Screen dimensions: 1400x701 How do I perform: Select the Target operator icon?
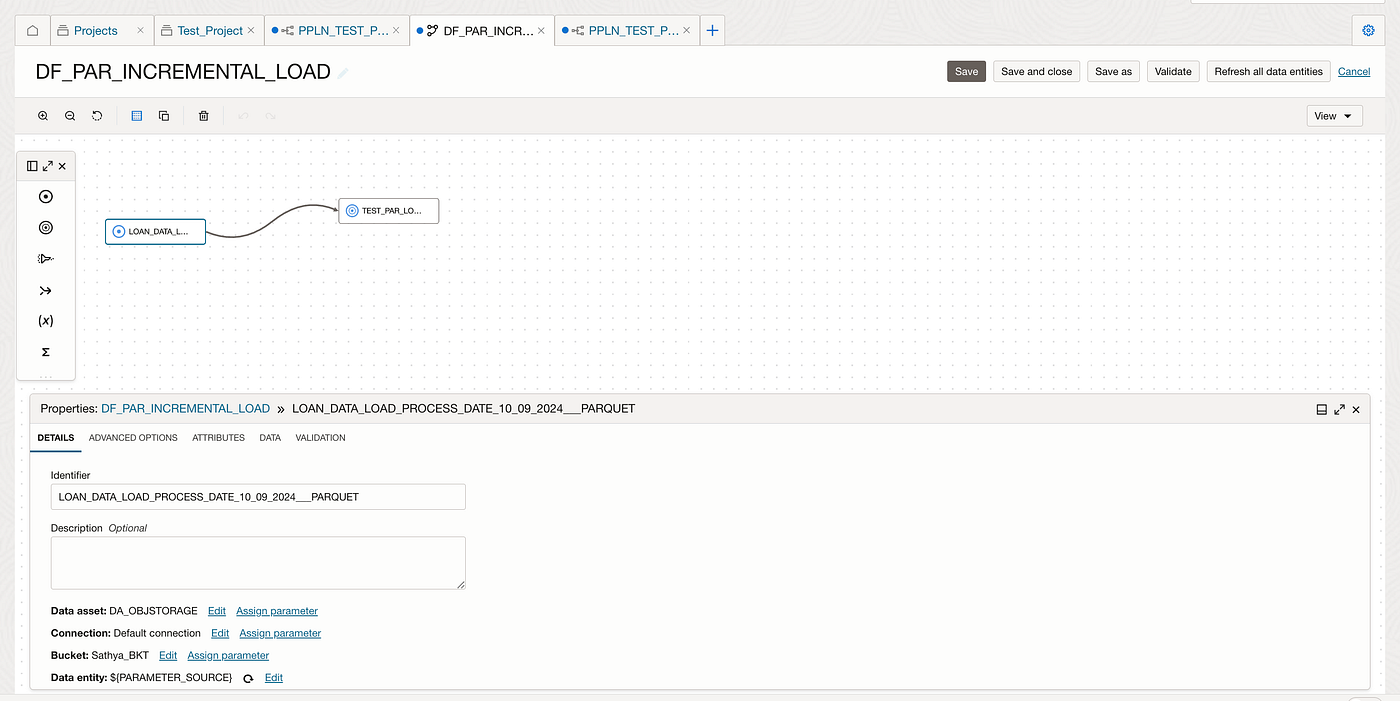(x=45, y=227)
